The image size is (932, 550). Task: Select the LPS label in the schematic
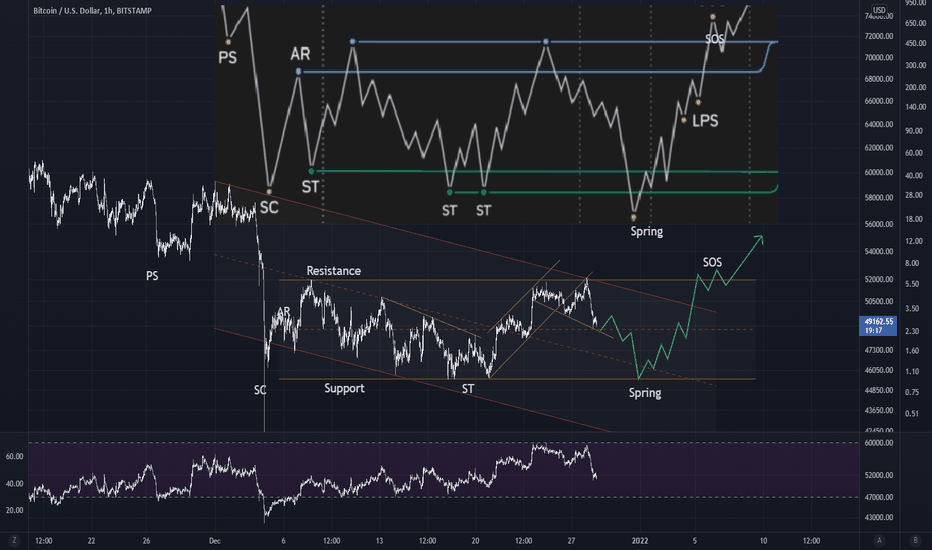[x=705, y=121]
